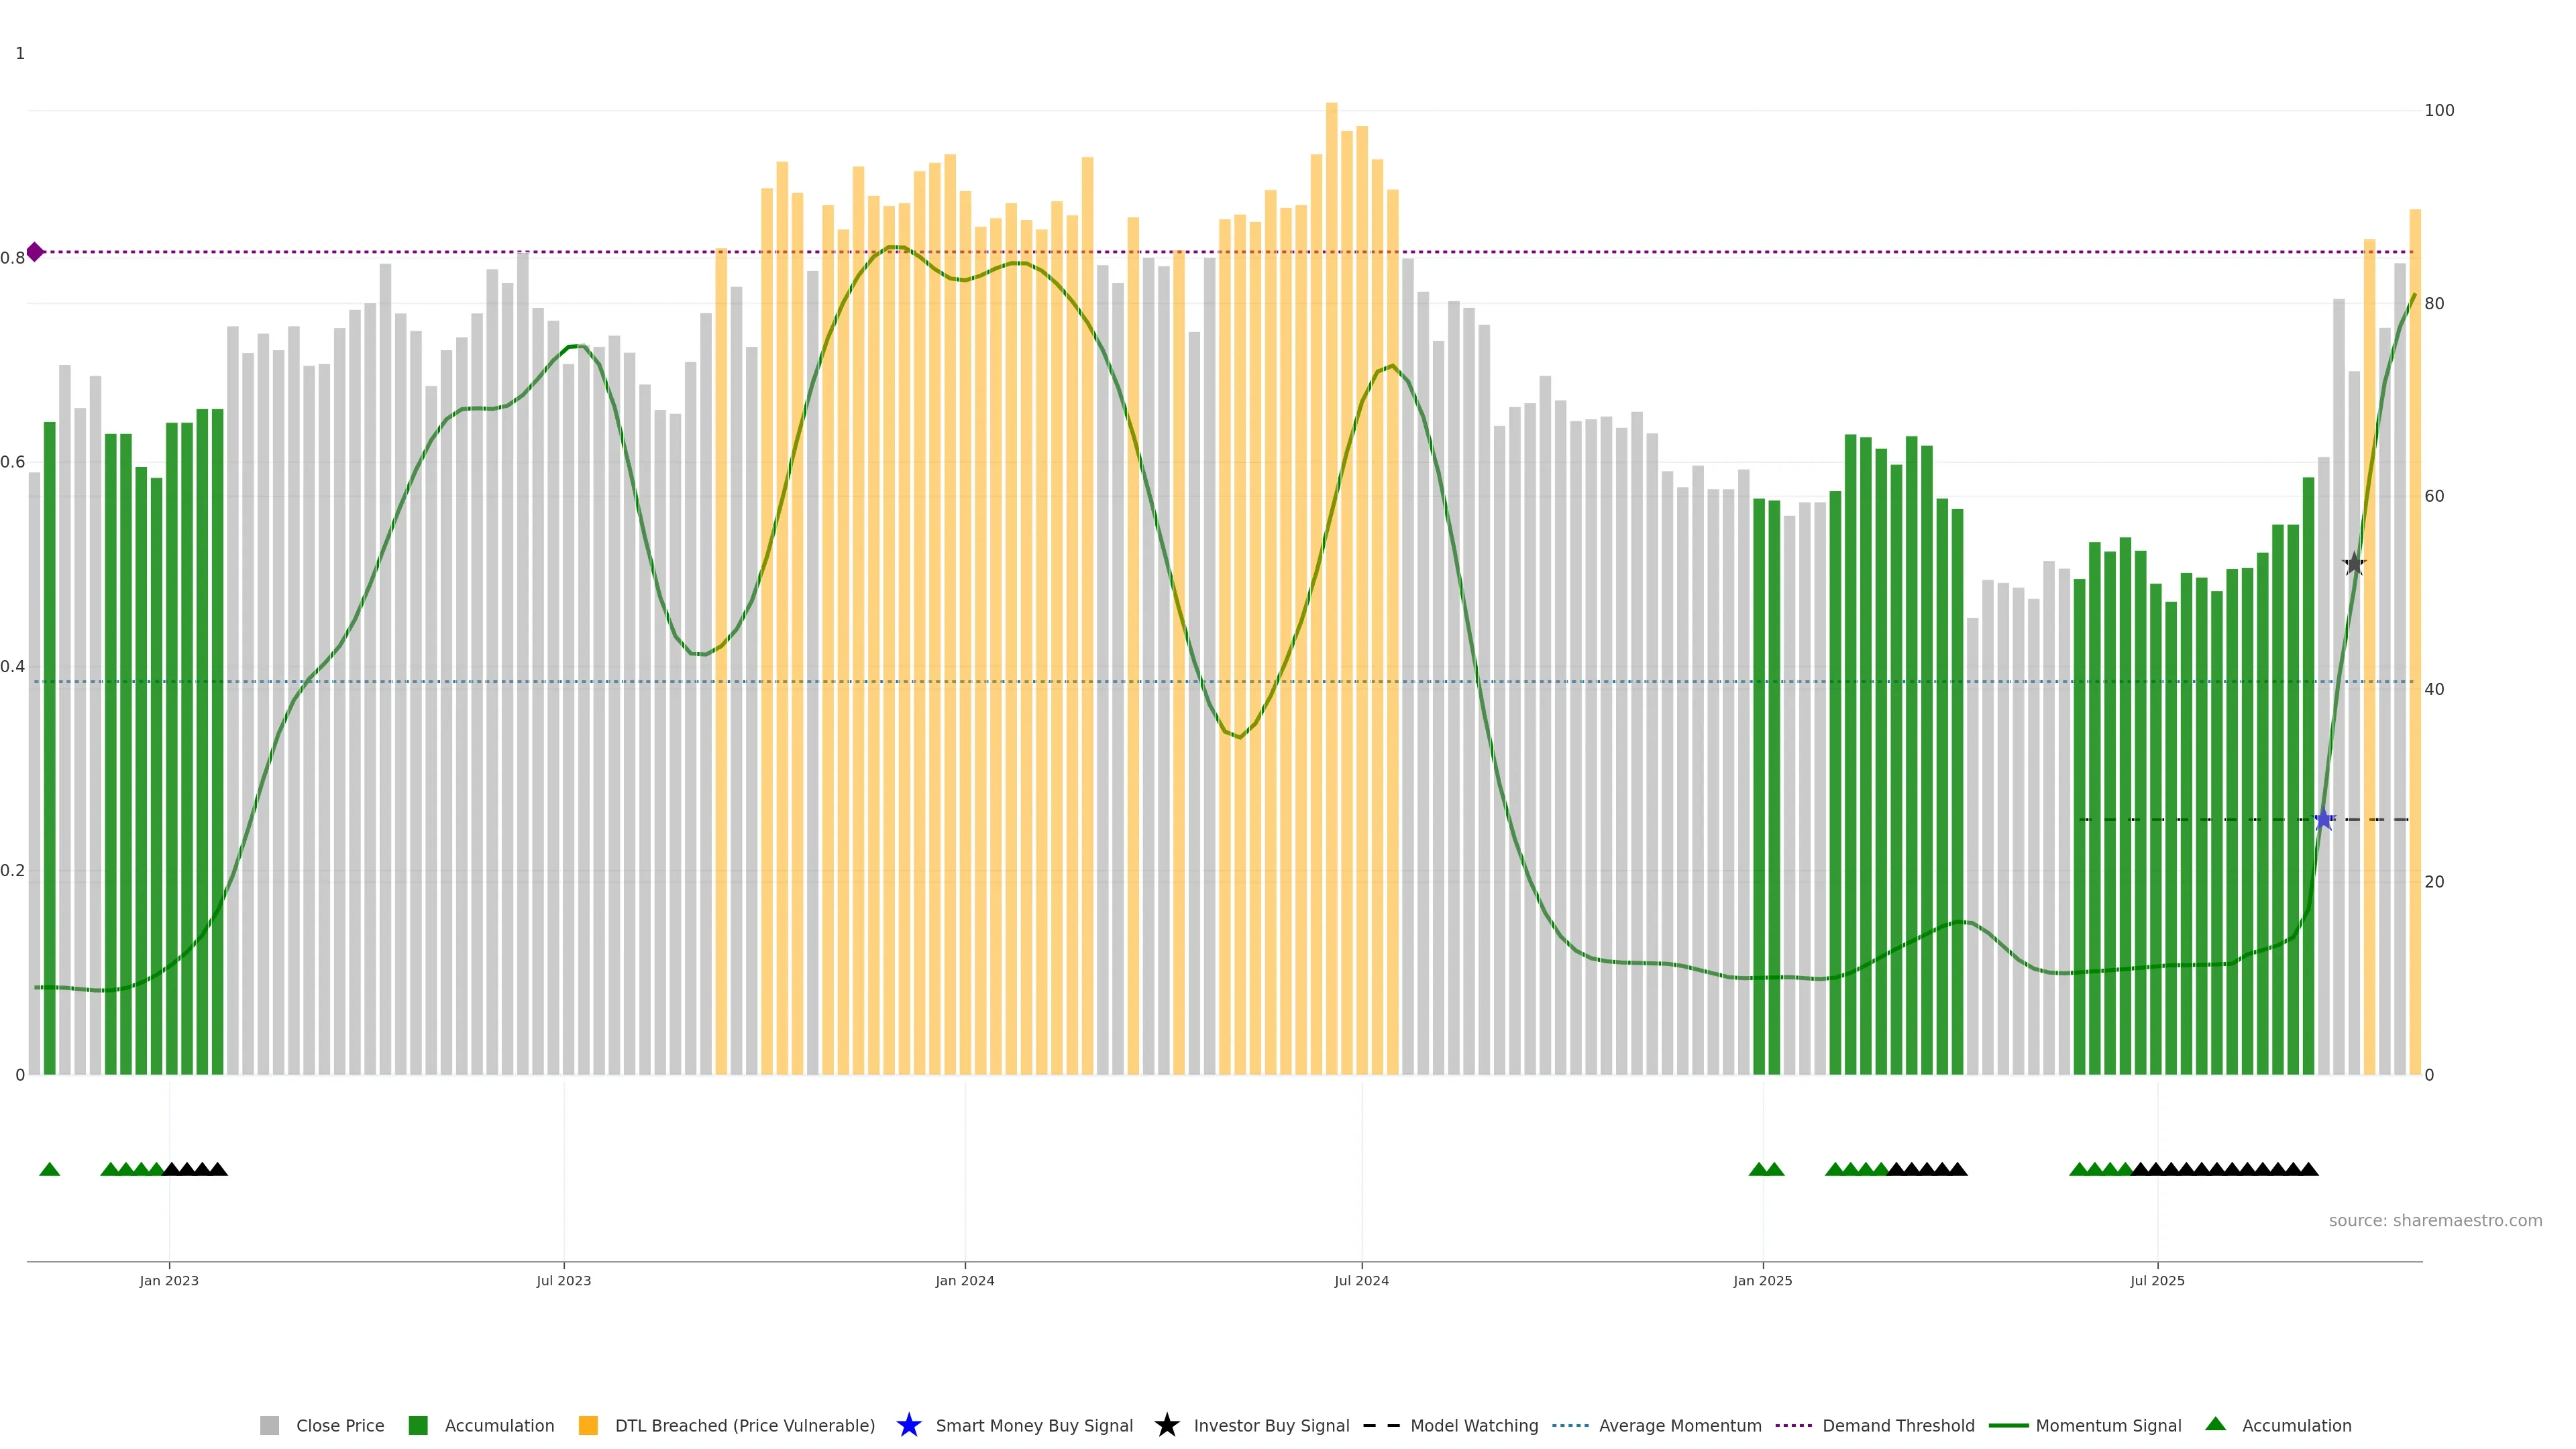Click the purple diamond Demand Threshold marker
The image size is (2576, 1449).
point(35,252)
